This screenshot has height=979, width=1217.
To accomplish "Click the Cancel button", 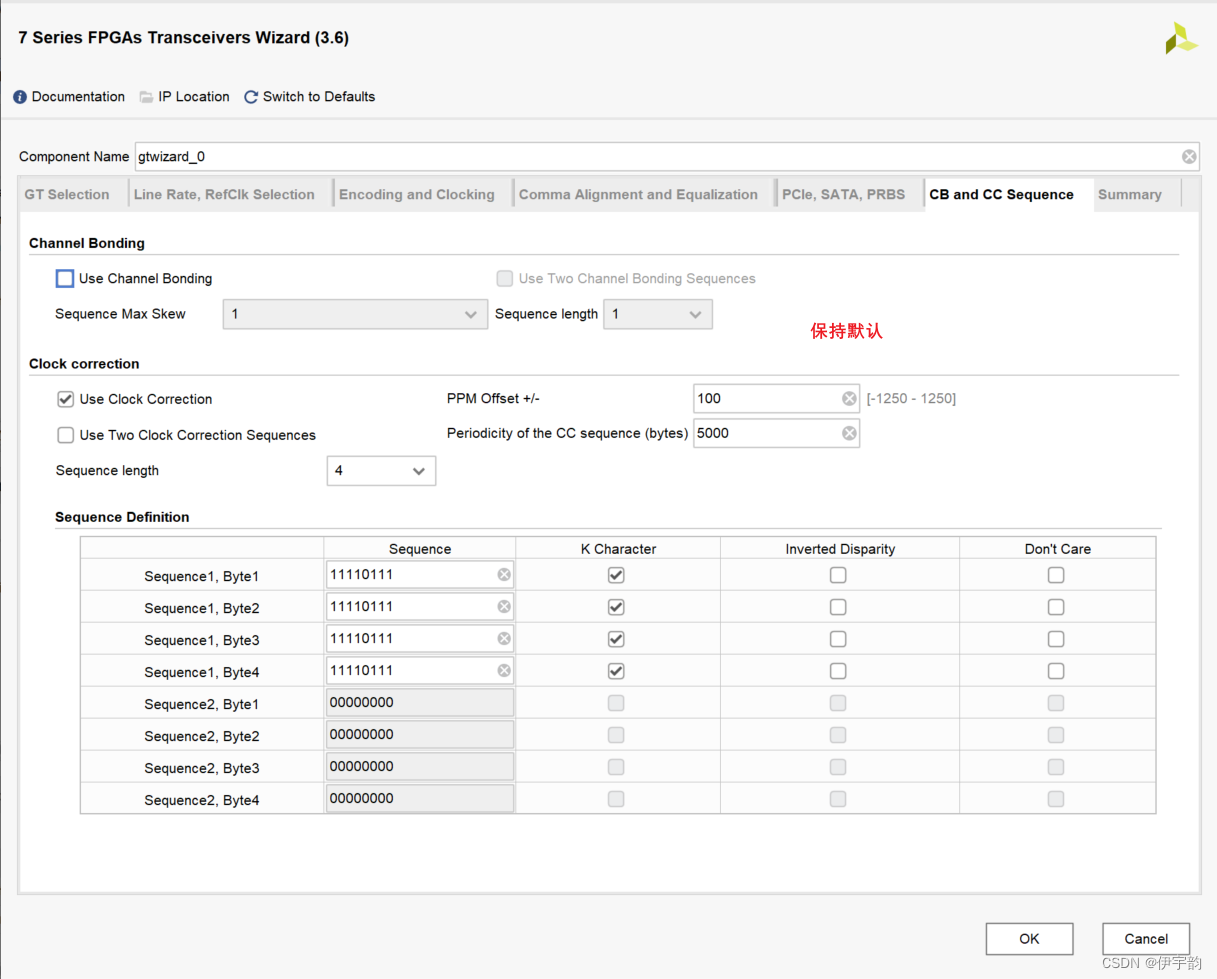I will 1146,939.
